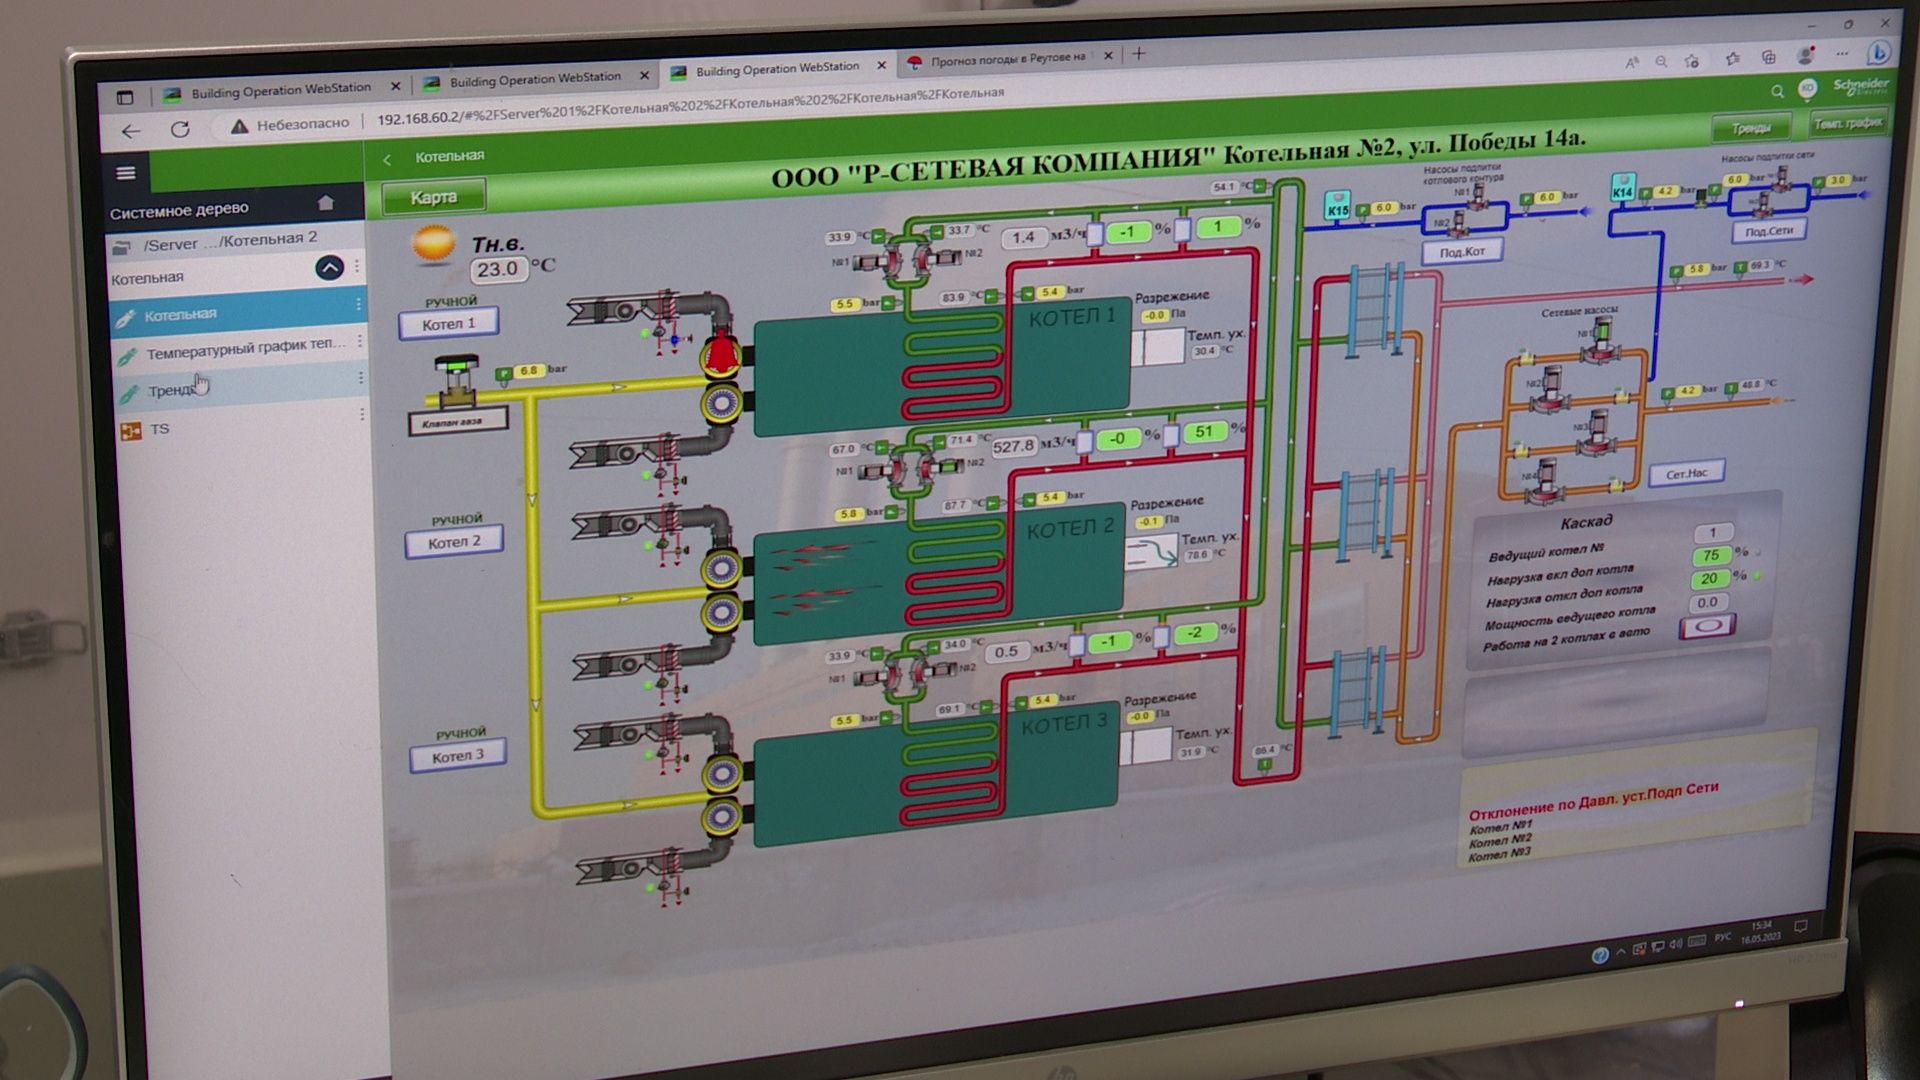The height and width of the screenshot is (1080, 1920).
Task: Click the K14 indicator icon
Action: pyautogui.click(x=1622, y=188)
